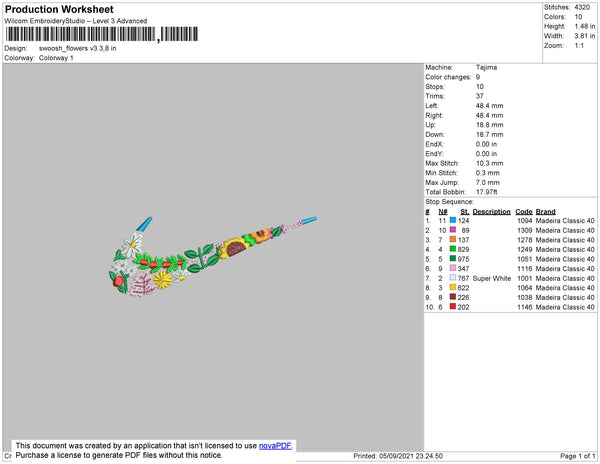
Task: Click the N# column header
Action: 443,212
